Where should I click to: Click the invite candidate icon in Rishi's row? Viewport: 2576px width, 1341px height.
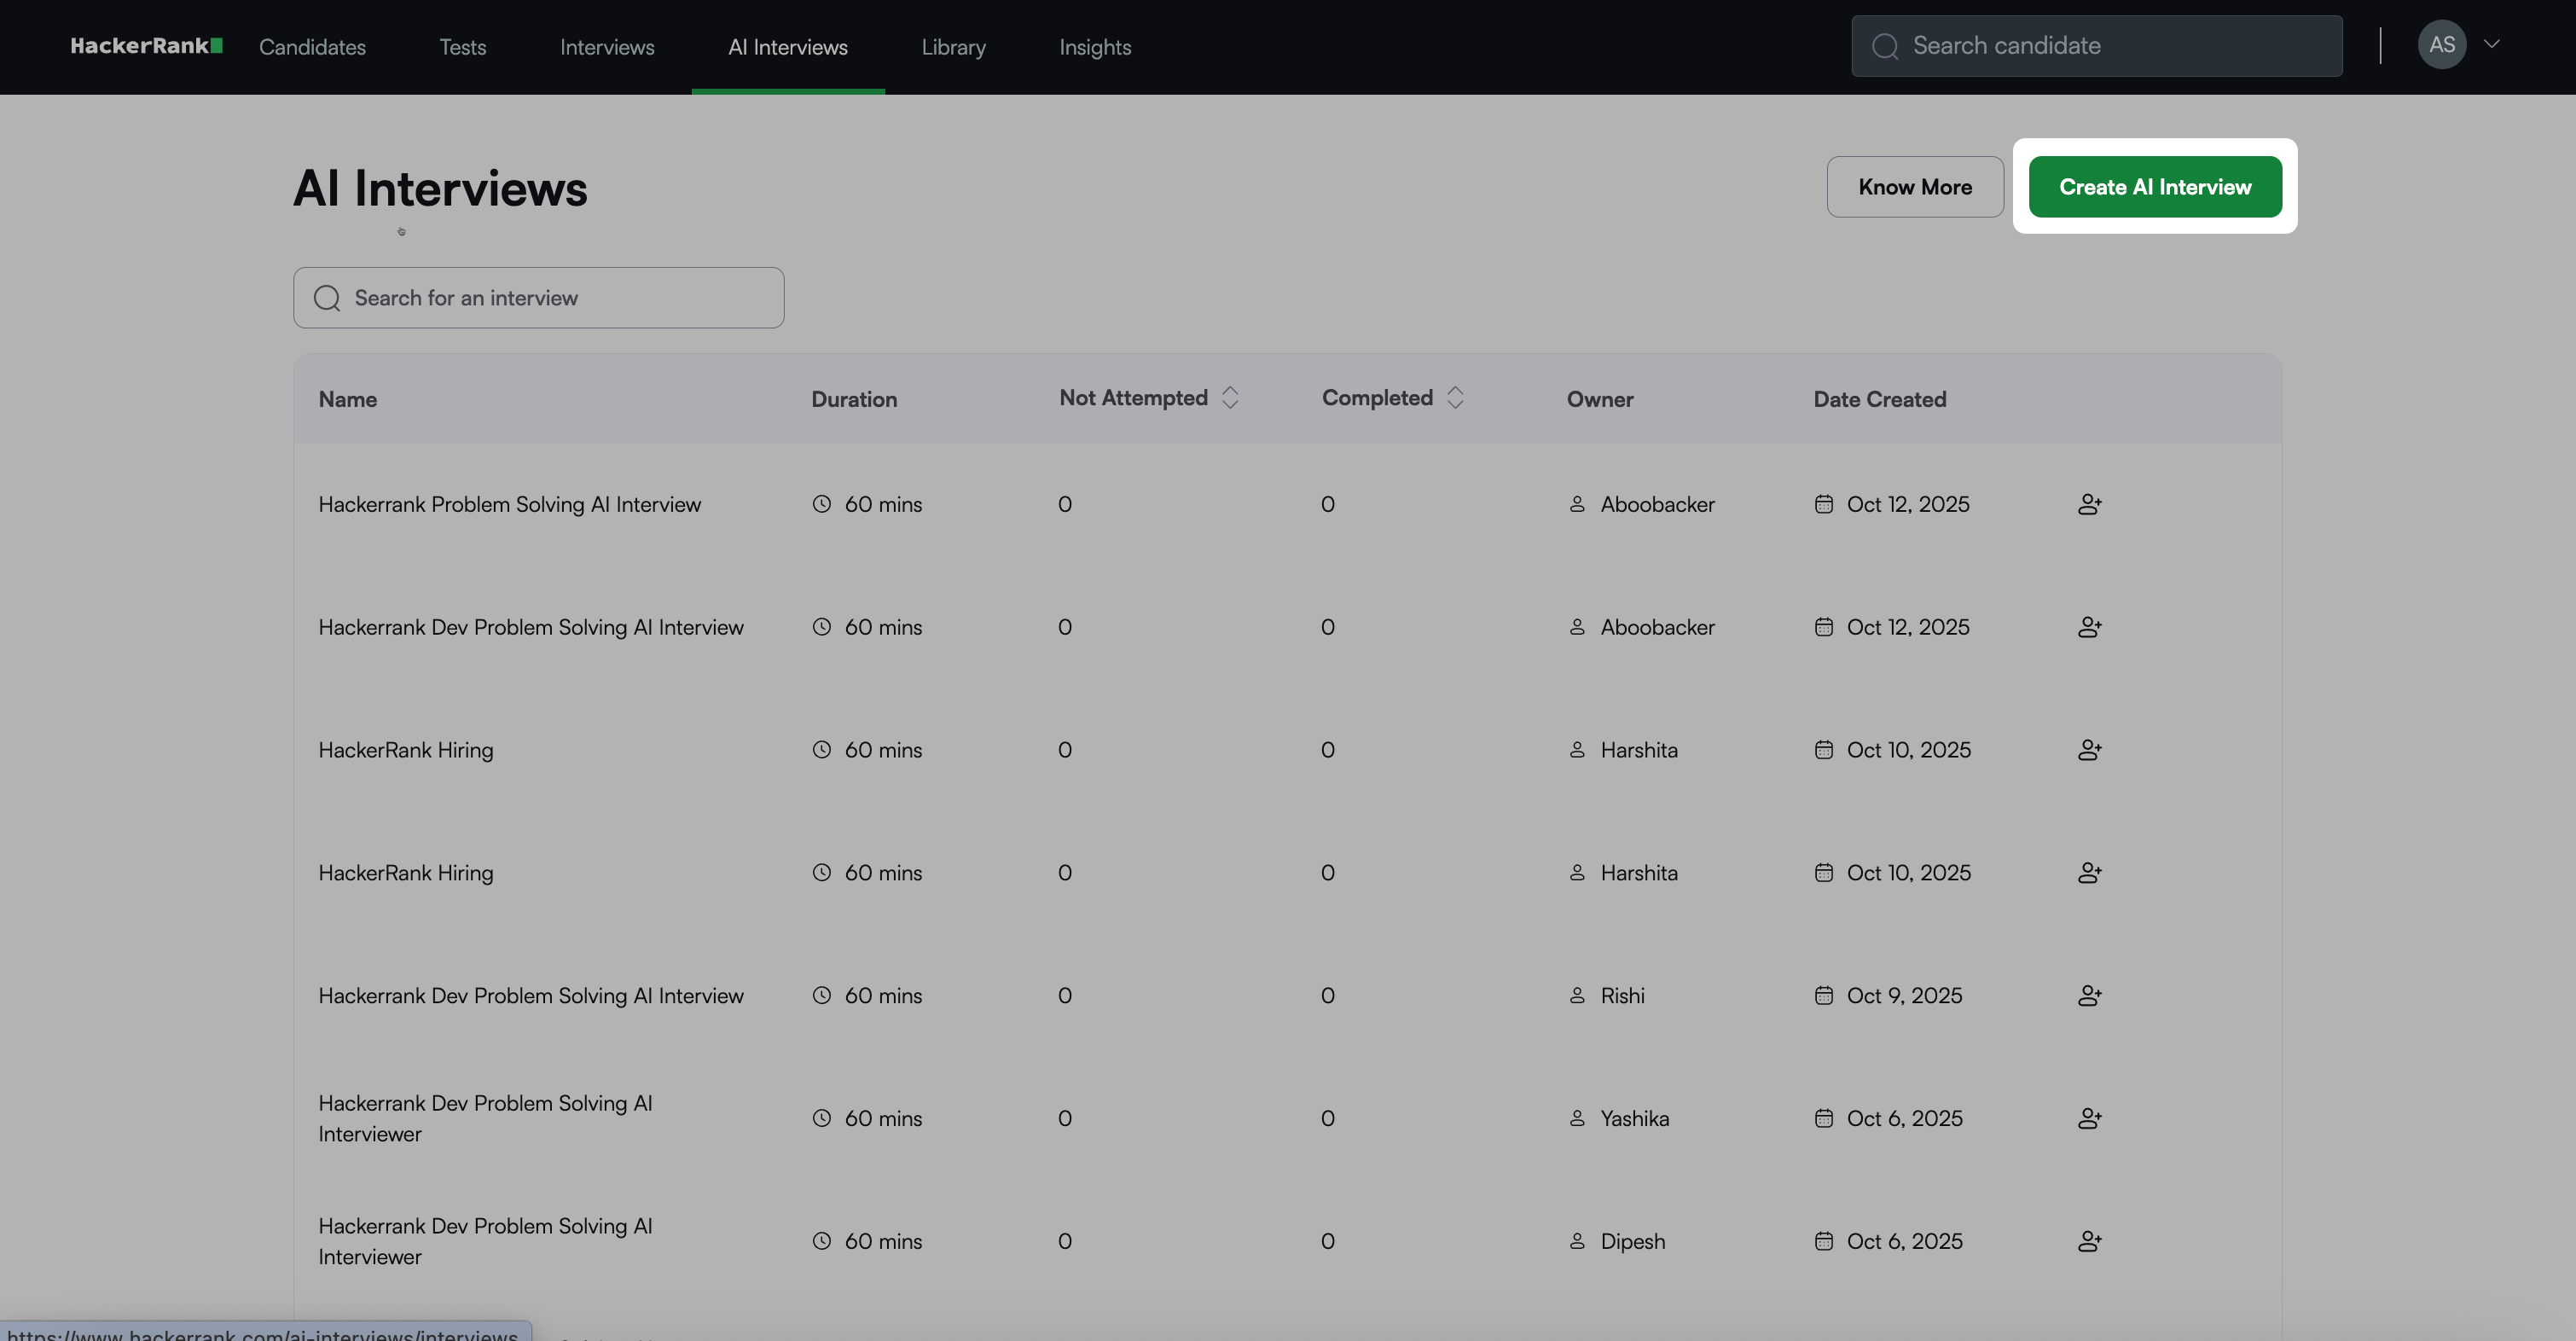click(2089, 996)
